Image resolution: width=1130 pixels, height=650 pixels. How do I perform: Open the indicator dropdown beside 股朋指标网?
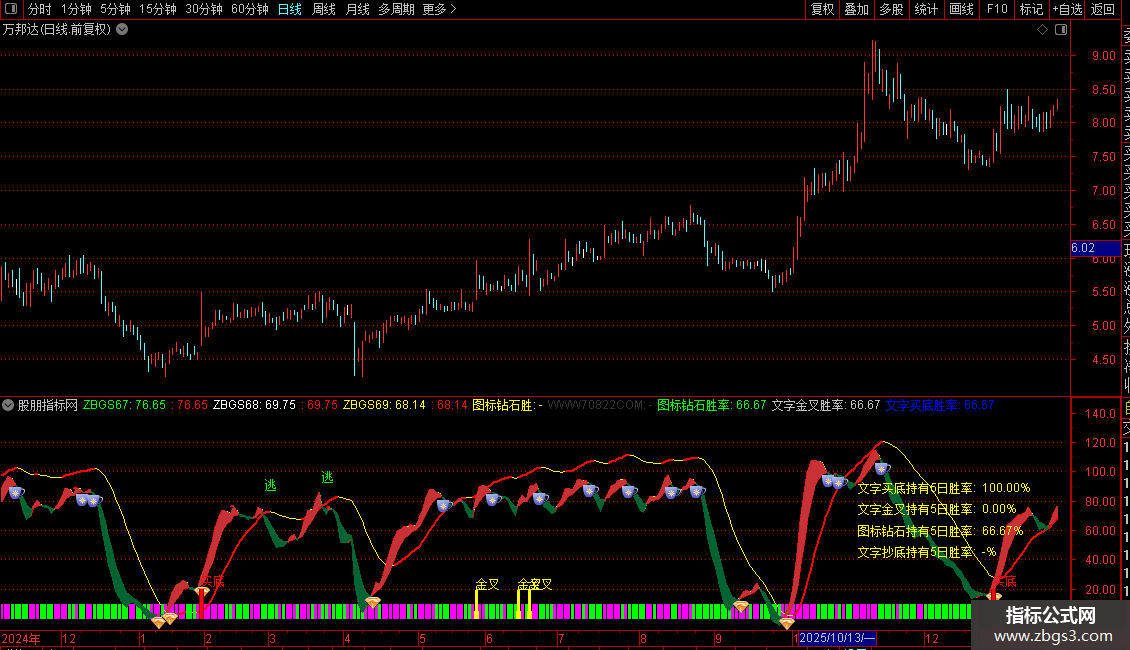pyautogui.click(x=8, y=405)
